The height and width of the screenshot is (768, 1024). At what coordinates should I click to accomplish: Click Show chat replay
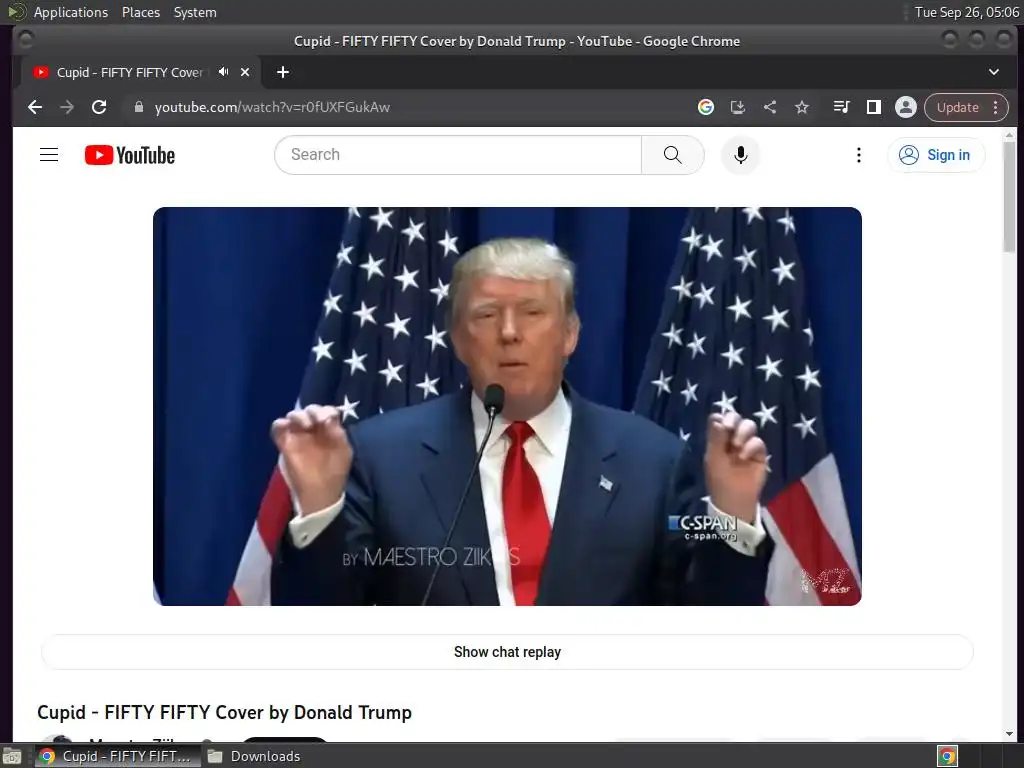507,652
